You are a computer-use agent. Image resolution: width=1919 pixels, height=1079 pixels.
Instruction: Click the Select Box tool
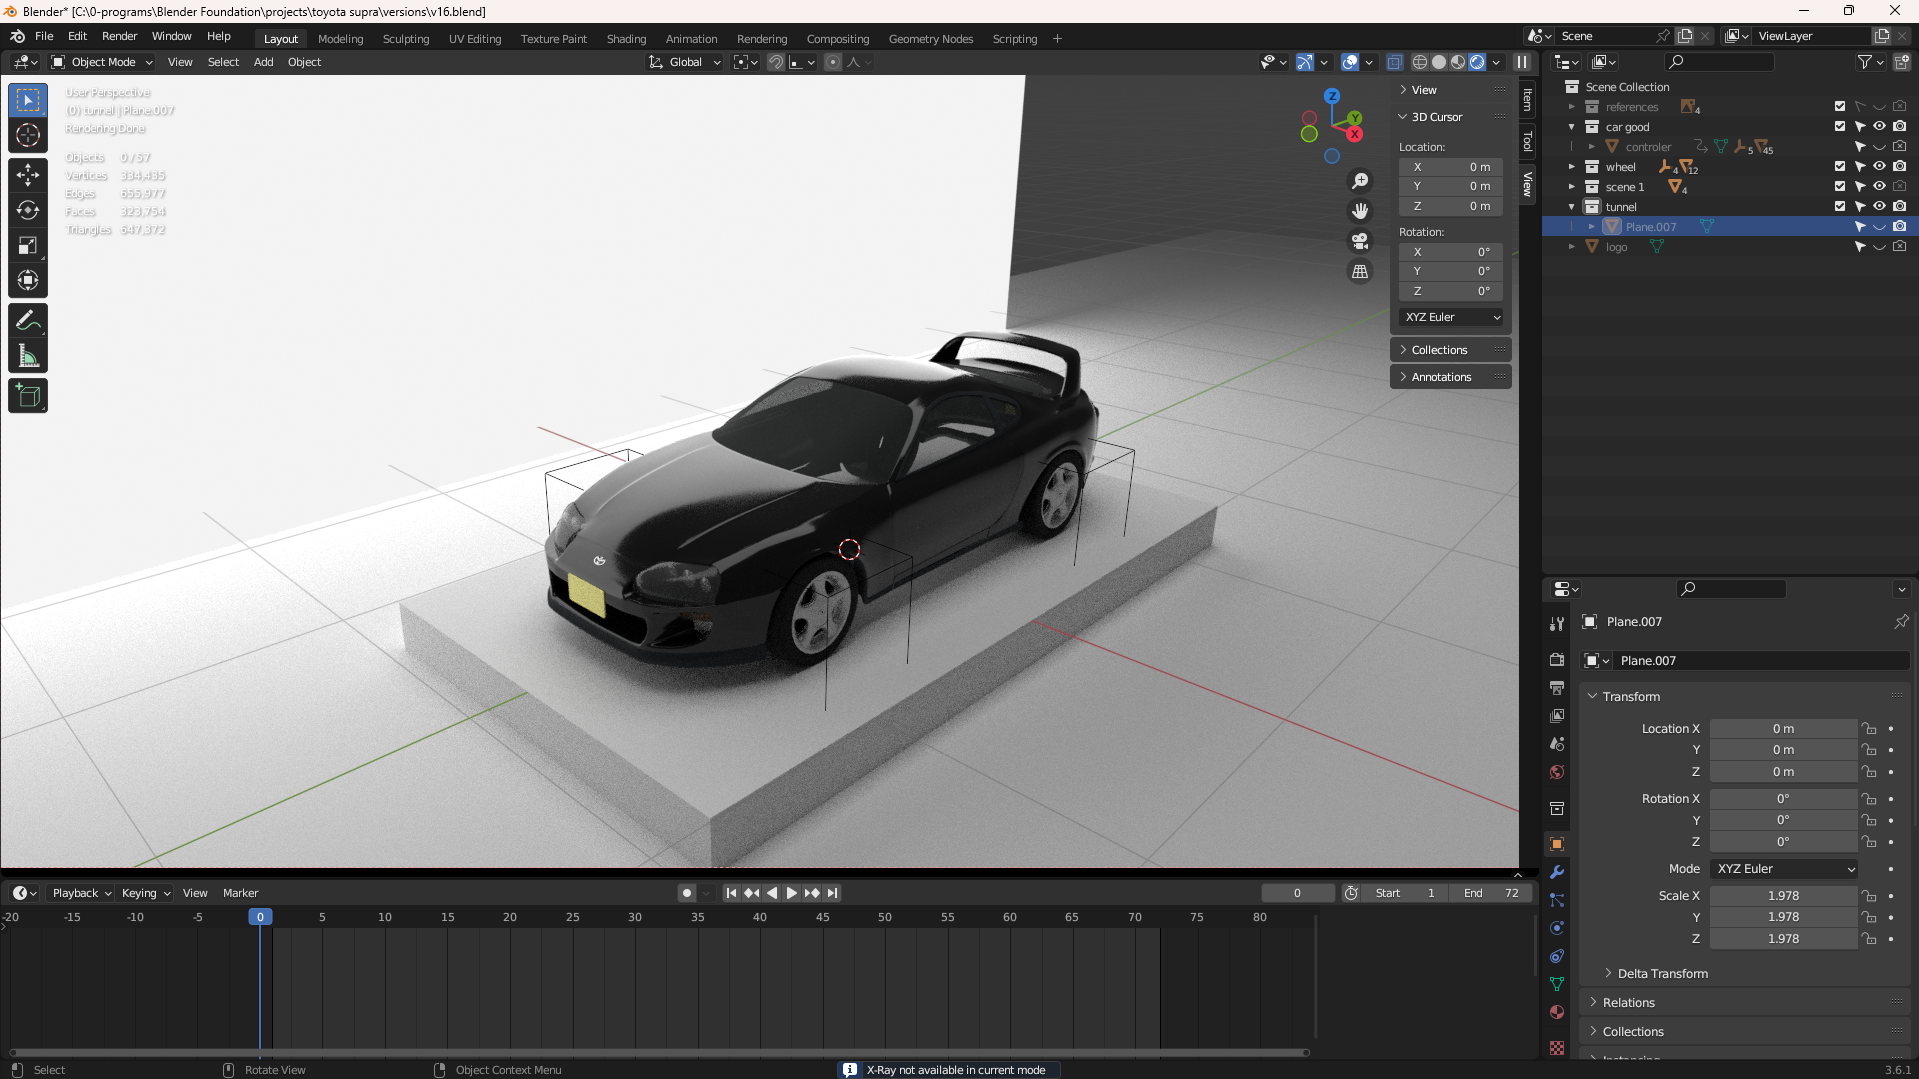pos(28,100)
